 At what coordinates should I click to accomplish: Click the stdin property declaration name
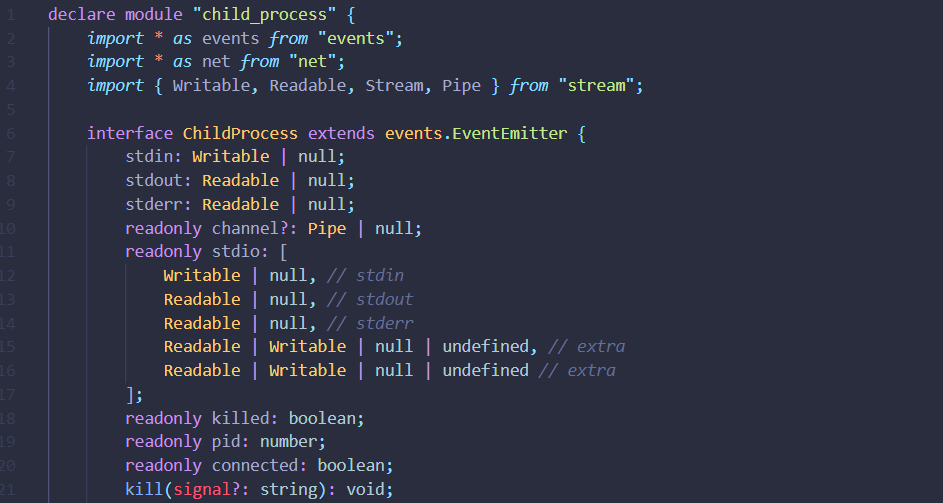tap(151, 157)
